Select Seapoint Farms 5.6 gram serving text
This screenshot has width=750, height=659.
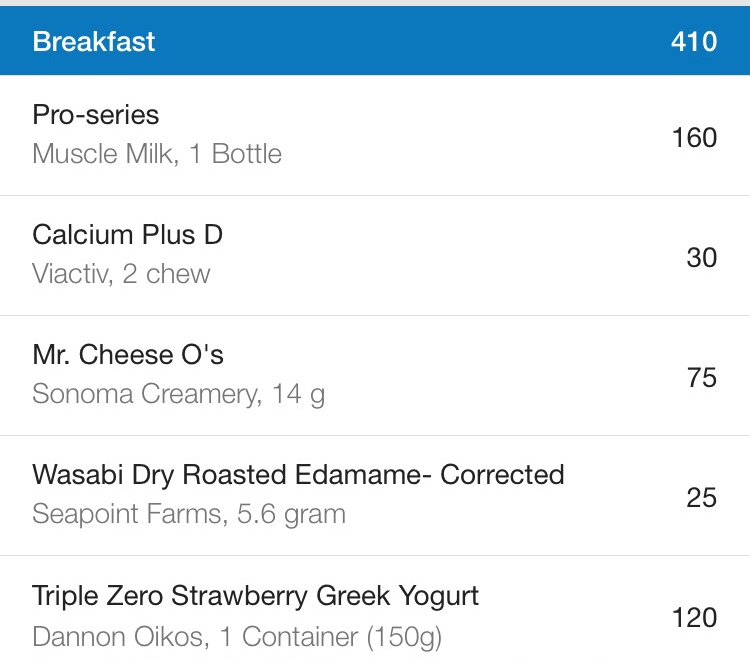189,515
